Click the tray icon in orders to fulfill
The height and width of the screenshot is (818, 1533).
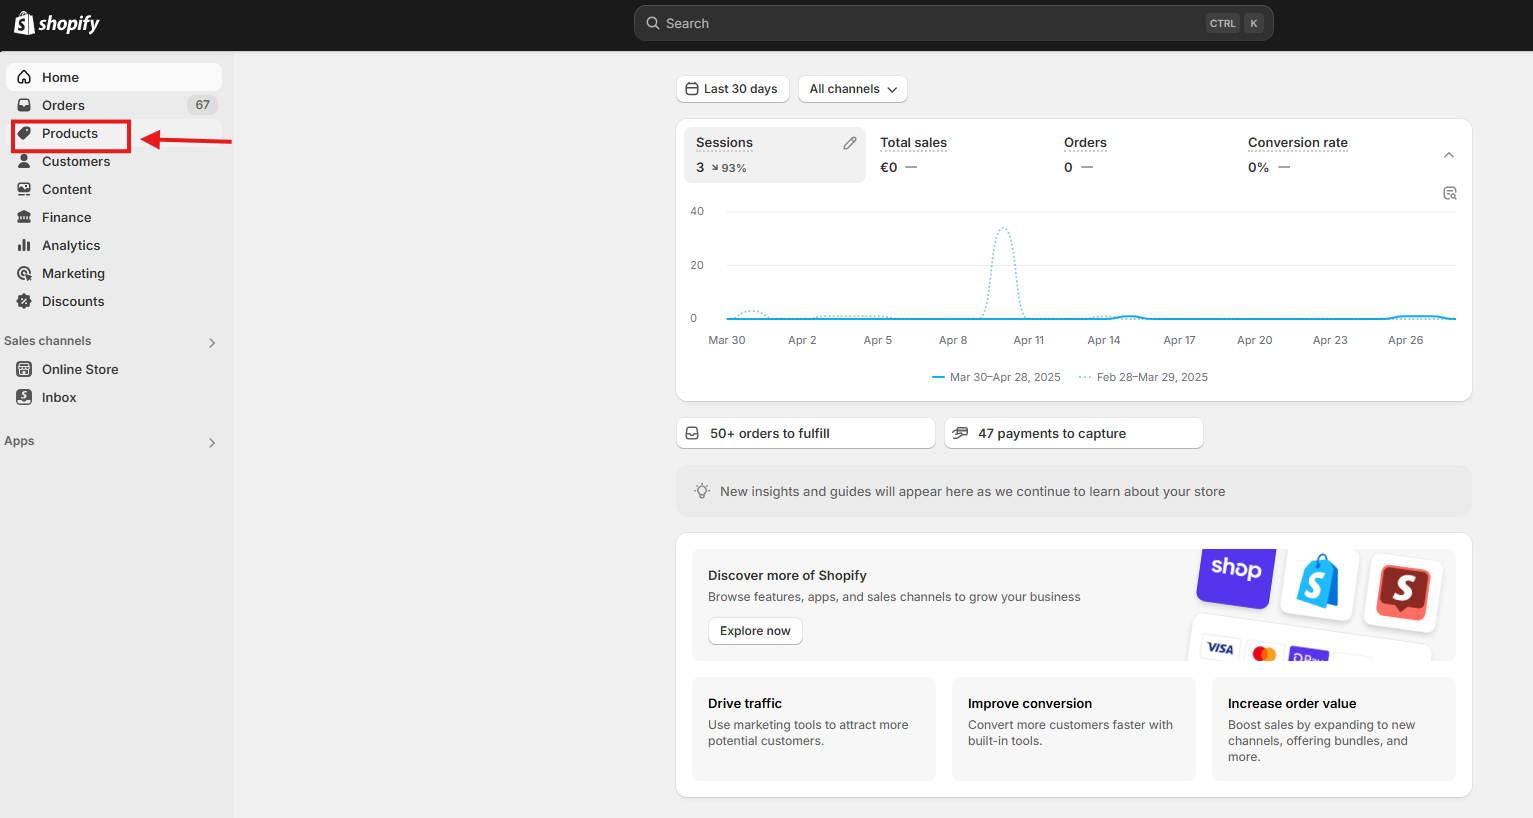(x=692, y=433)
